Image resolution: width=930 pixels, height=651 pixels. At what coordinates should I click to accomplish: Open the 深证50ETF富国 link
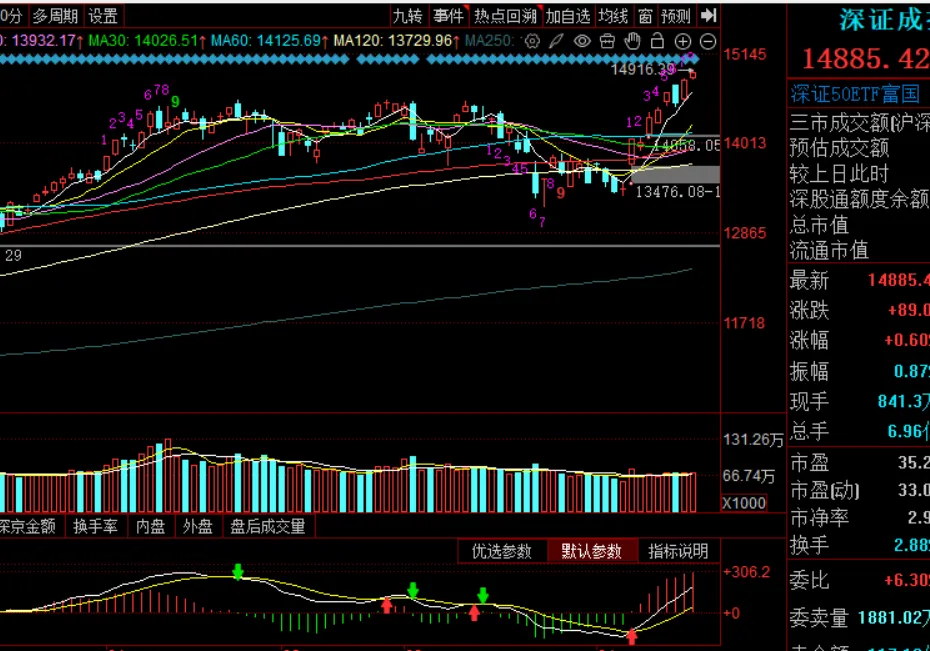[x=855, y=94]
